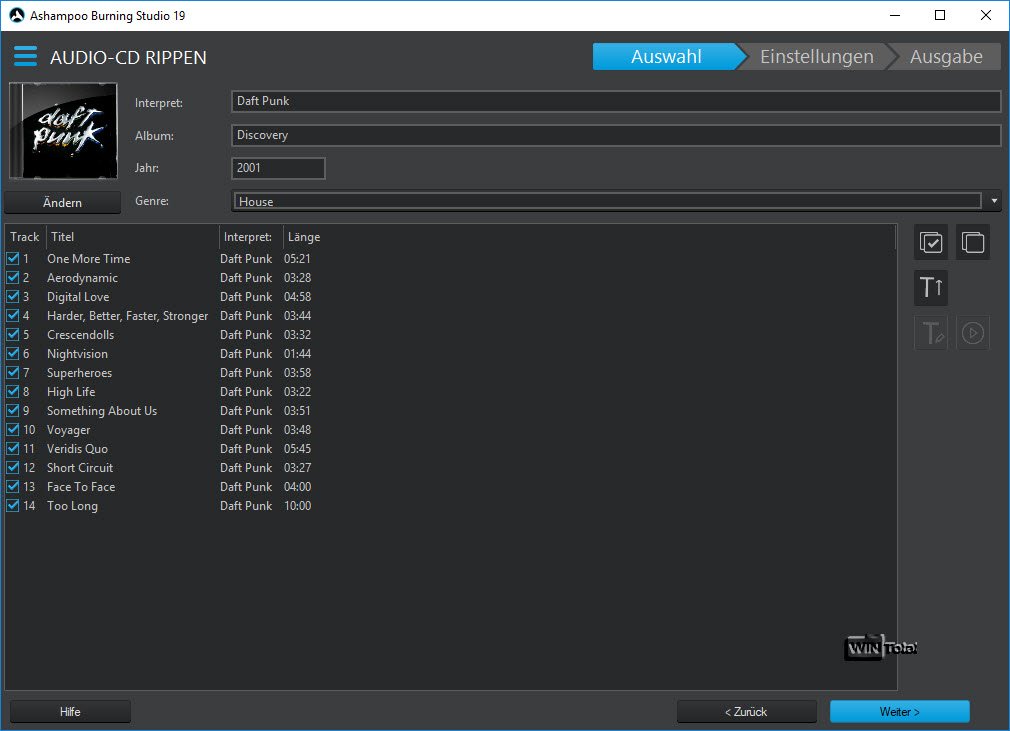This screenshot has width=1010, height=731.
Task: Toggle checkbox for Harder, Better, Faster, Stronger
Action: point(13,316)
